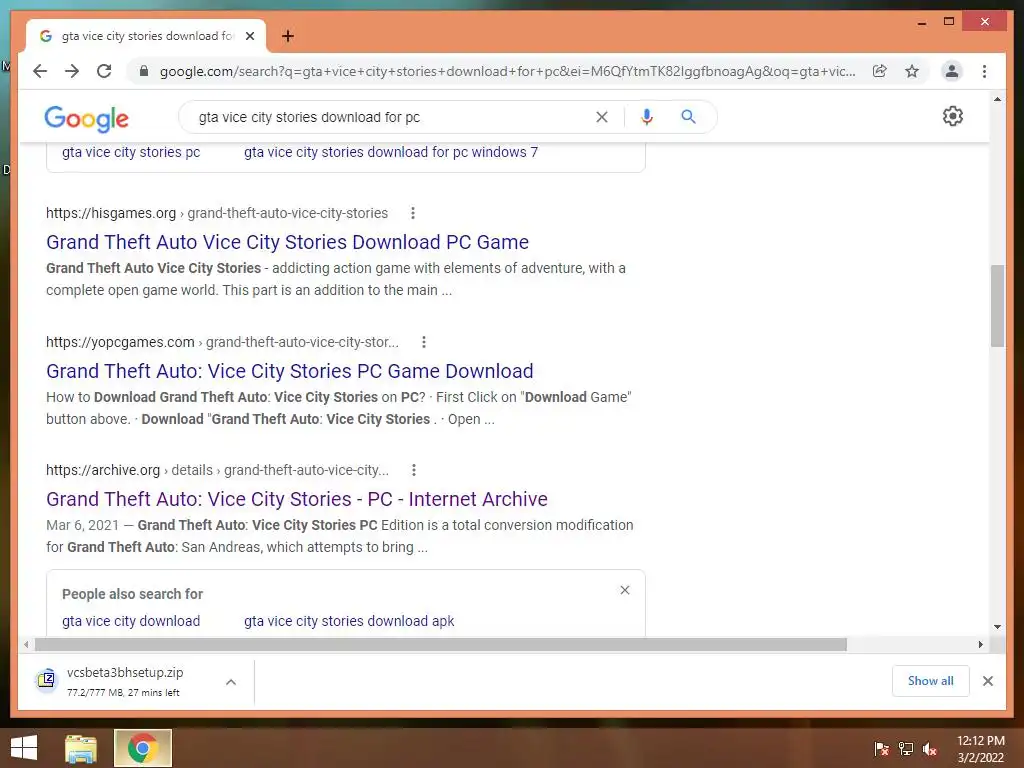Click the yopcgames.com result URL text
Viewport: 1024px width, 768px height.
tap(222, 342)
